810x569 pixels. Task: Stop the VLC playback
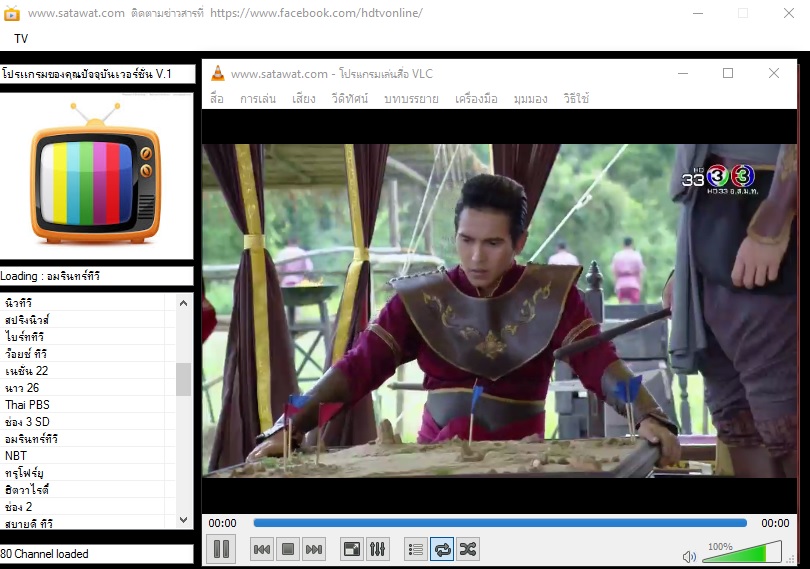tap(288, 549)
